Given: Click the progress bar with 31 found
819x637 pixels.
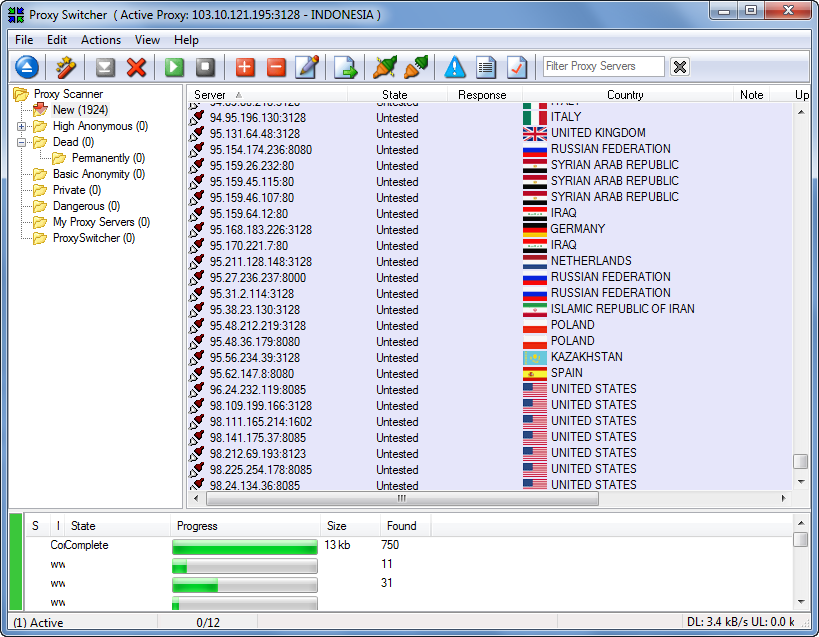Looking at the screenshot, I should 245,585.
